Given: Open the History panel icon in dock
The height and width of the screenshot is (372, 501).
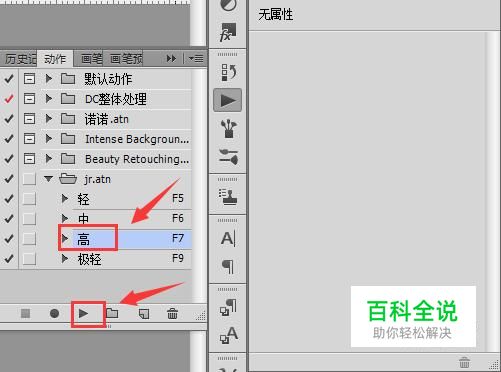Looking at the screenshot, I should [x=228, y=72].
